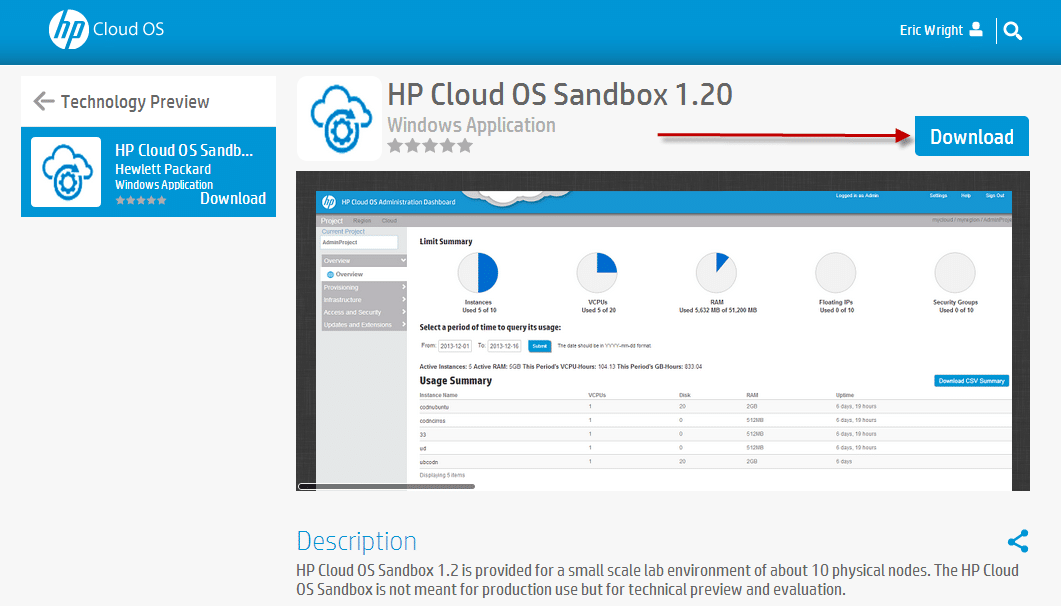Screen dimensions: 1061x606
Task: Click the Cloud OS header text
Action: coord(128,30)
